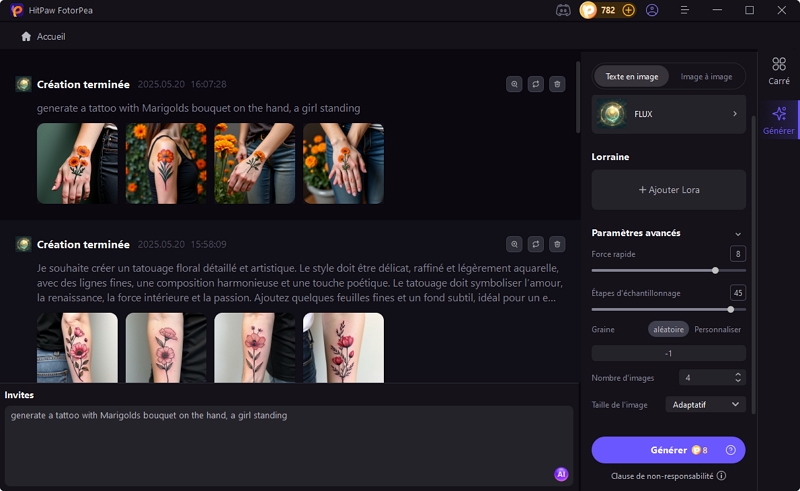Open the Discord icon in title bar
Image resolution: width=800 pixels, height=491 pixels.
click(563, 10)
